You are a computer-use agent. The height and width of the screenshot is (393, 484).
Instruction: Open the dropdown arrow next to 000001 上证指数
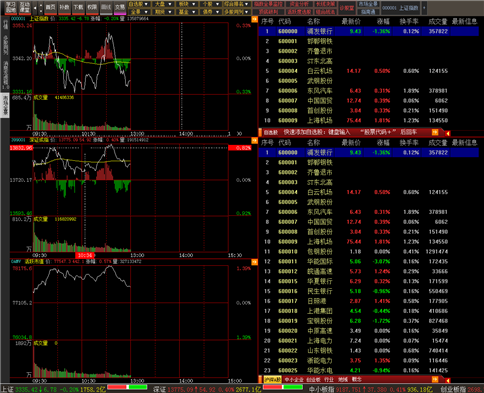424,8
